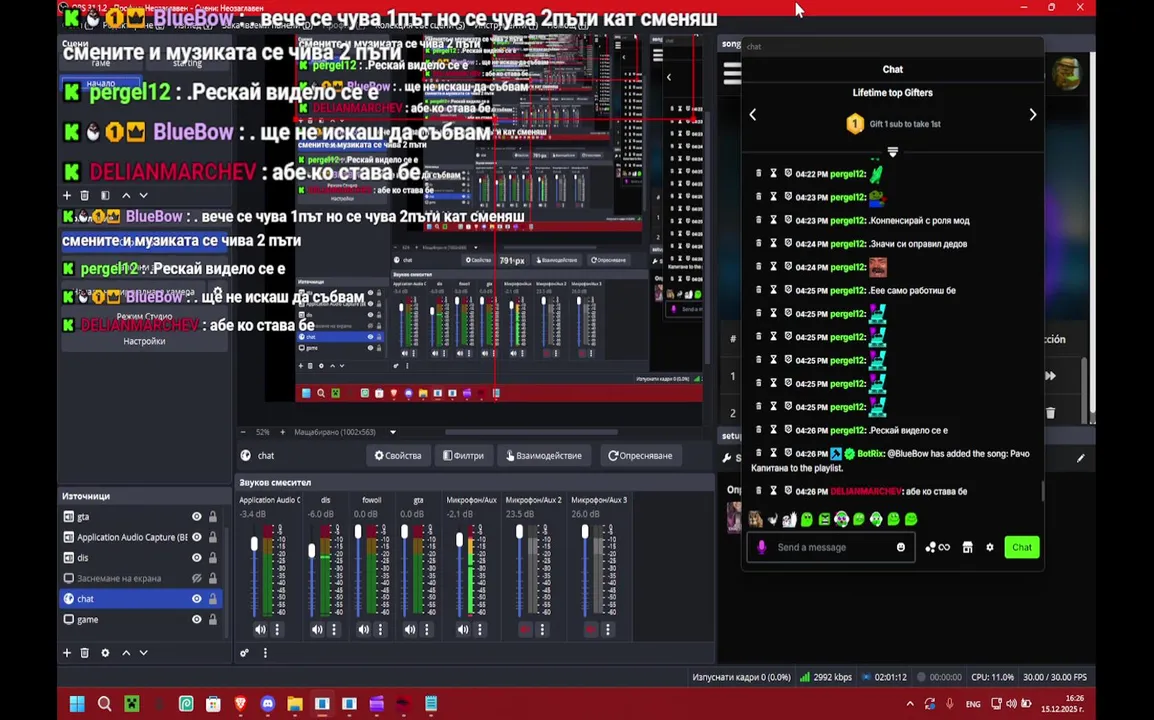
Task: Open the three-dot menu for Микрофон/Aux channel
Action: point(480,629)
